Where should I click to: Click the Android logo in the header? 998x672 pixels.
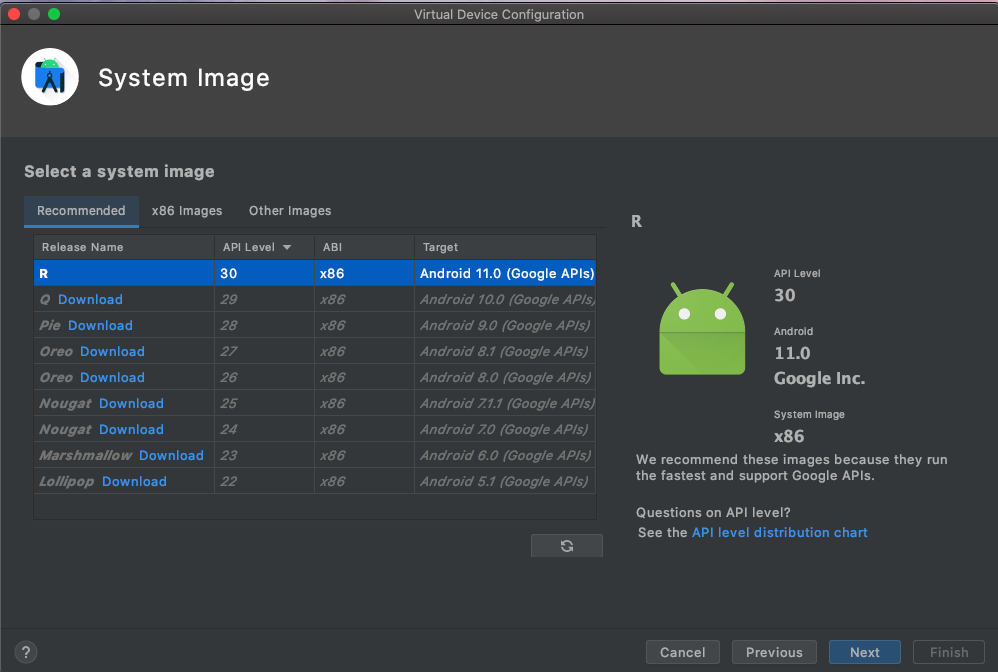(x=50, y=76)
